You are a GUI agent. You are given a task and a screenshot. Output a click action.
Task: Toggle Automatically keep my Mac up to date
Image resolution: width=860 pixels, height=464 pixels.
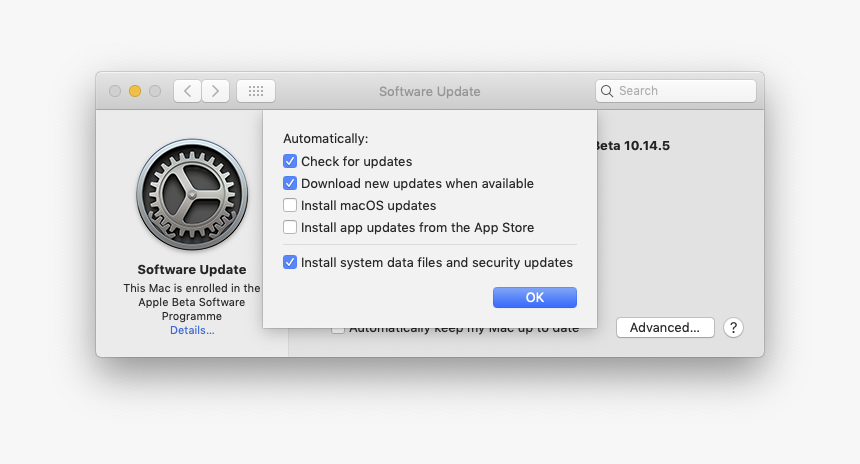338,330
